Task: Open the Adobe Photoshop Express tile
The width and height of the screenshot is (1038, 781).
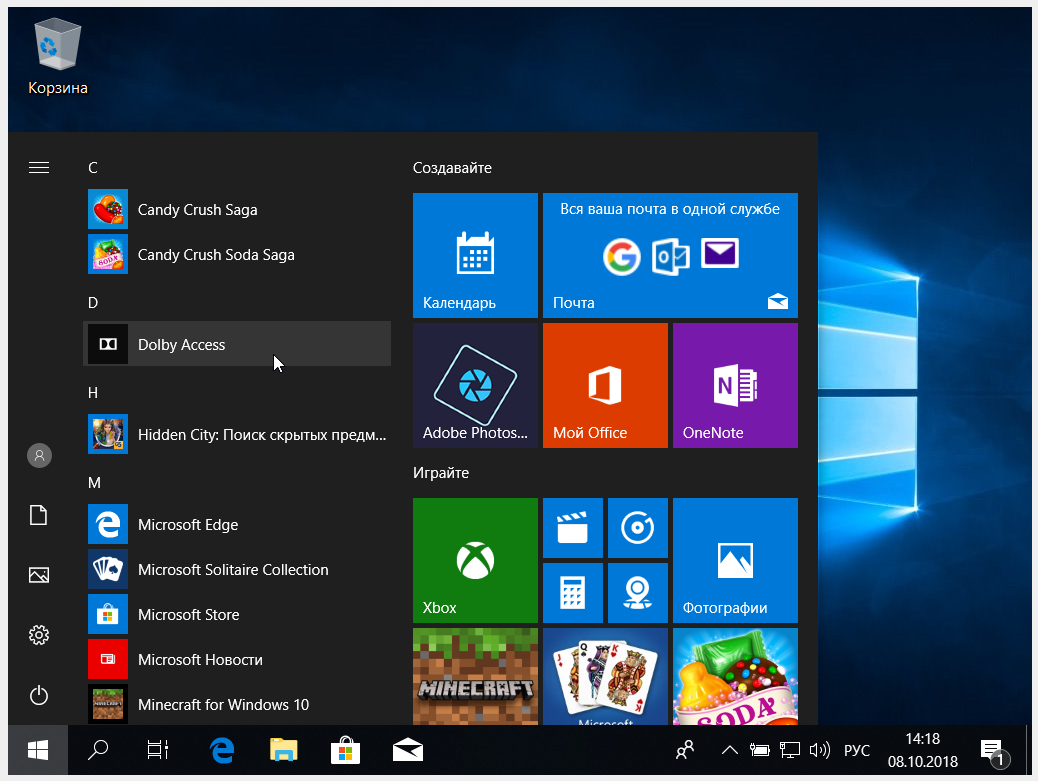Action: pos(475,385)
